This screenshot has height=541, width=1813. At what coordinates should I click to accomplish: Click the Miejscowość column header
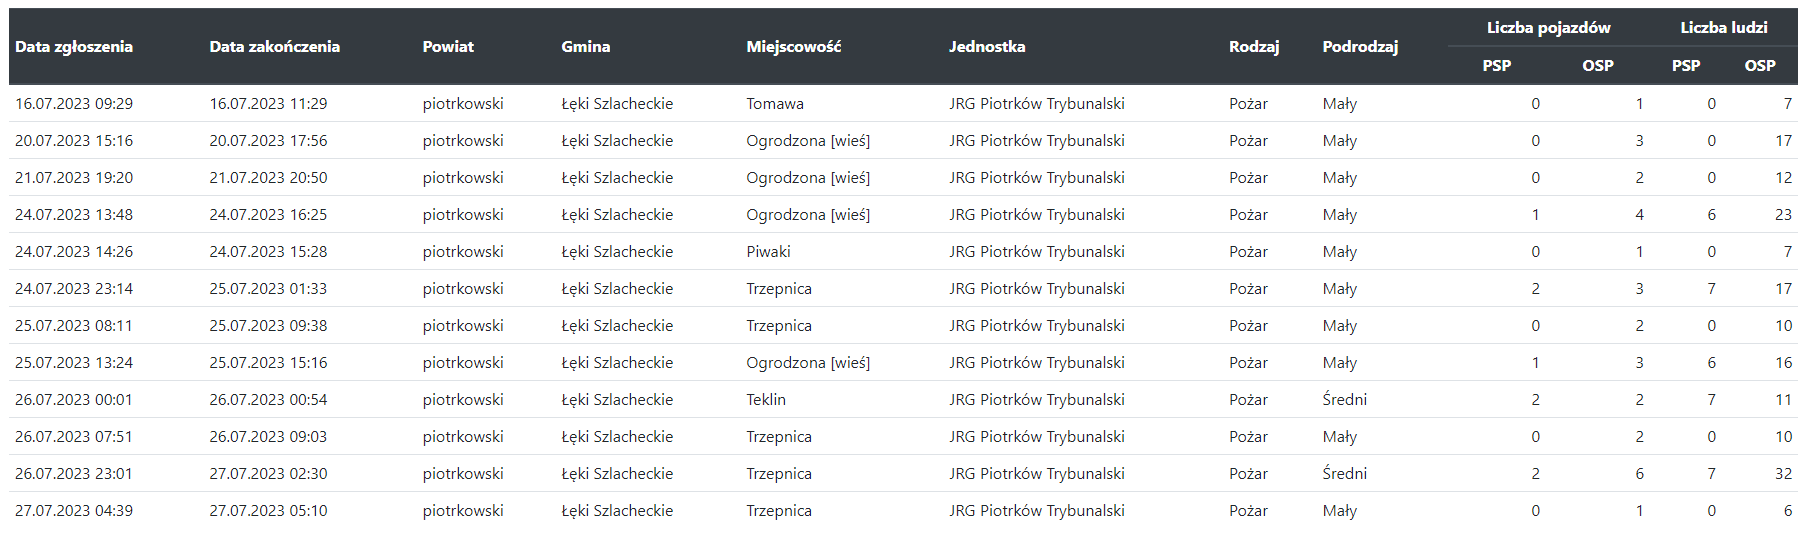tap(793, 47)
